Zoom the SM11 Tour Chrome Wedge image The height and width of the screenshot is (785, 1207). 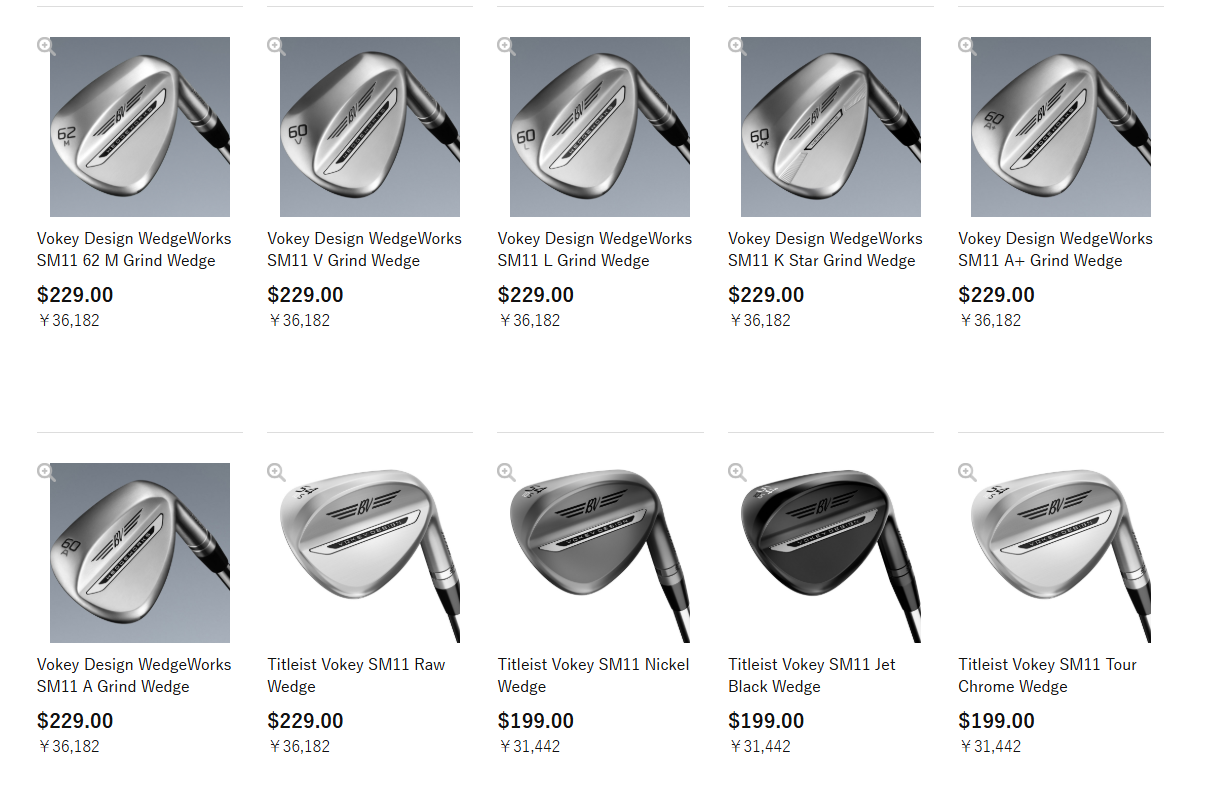[x=967, y=472]
